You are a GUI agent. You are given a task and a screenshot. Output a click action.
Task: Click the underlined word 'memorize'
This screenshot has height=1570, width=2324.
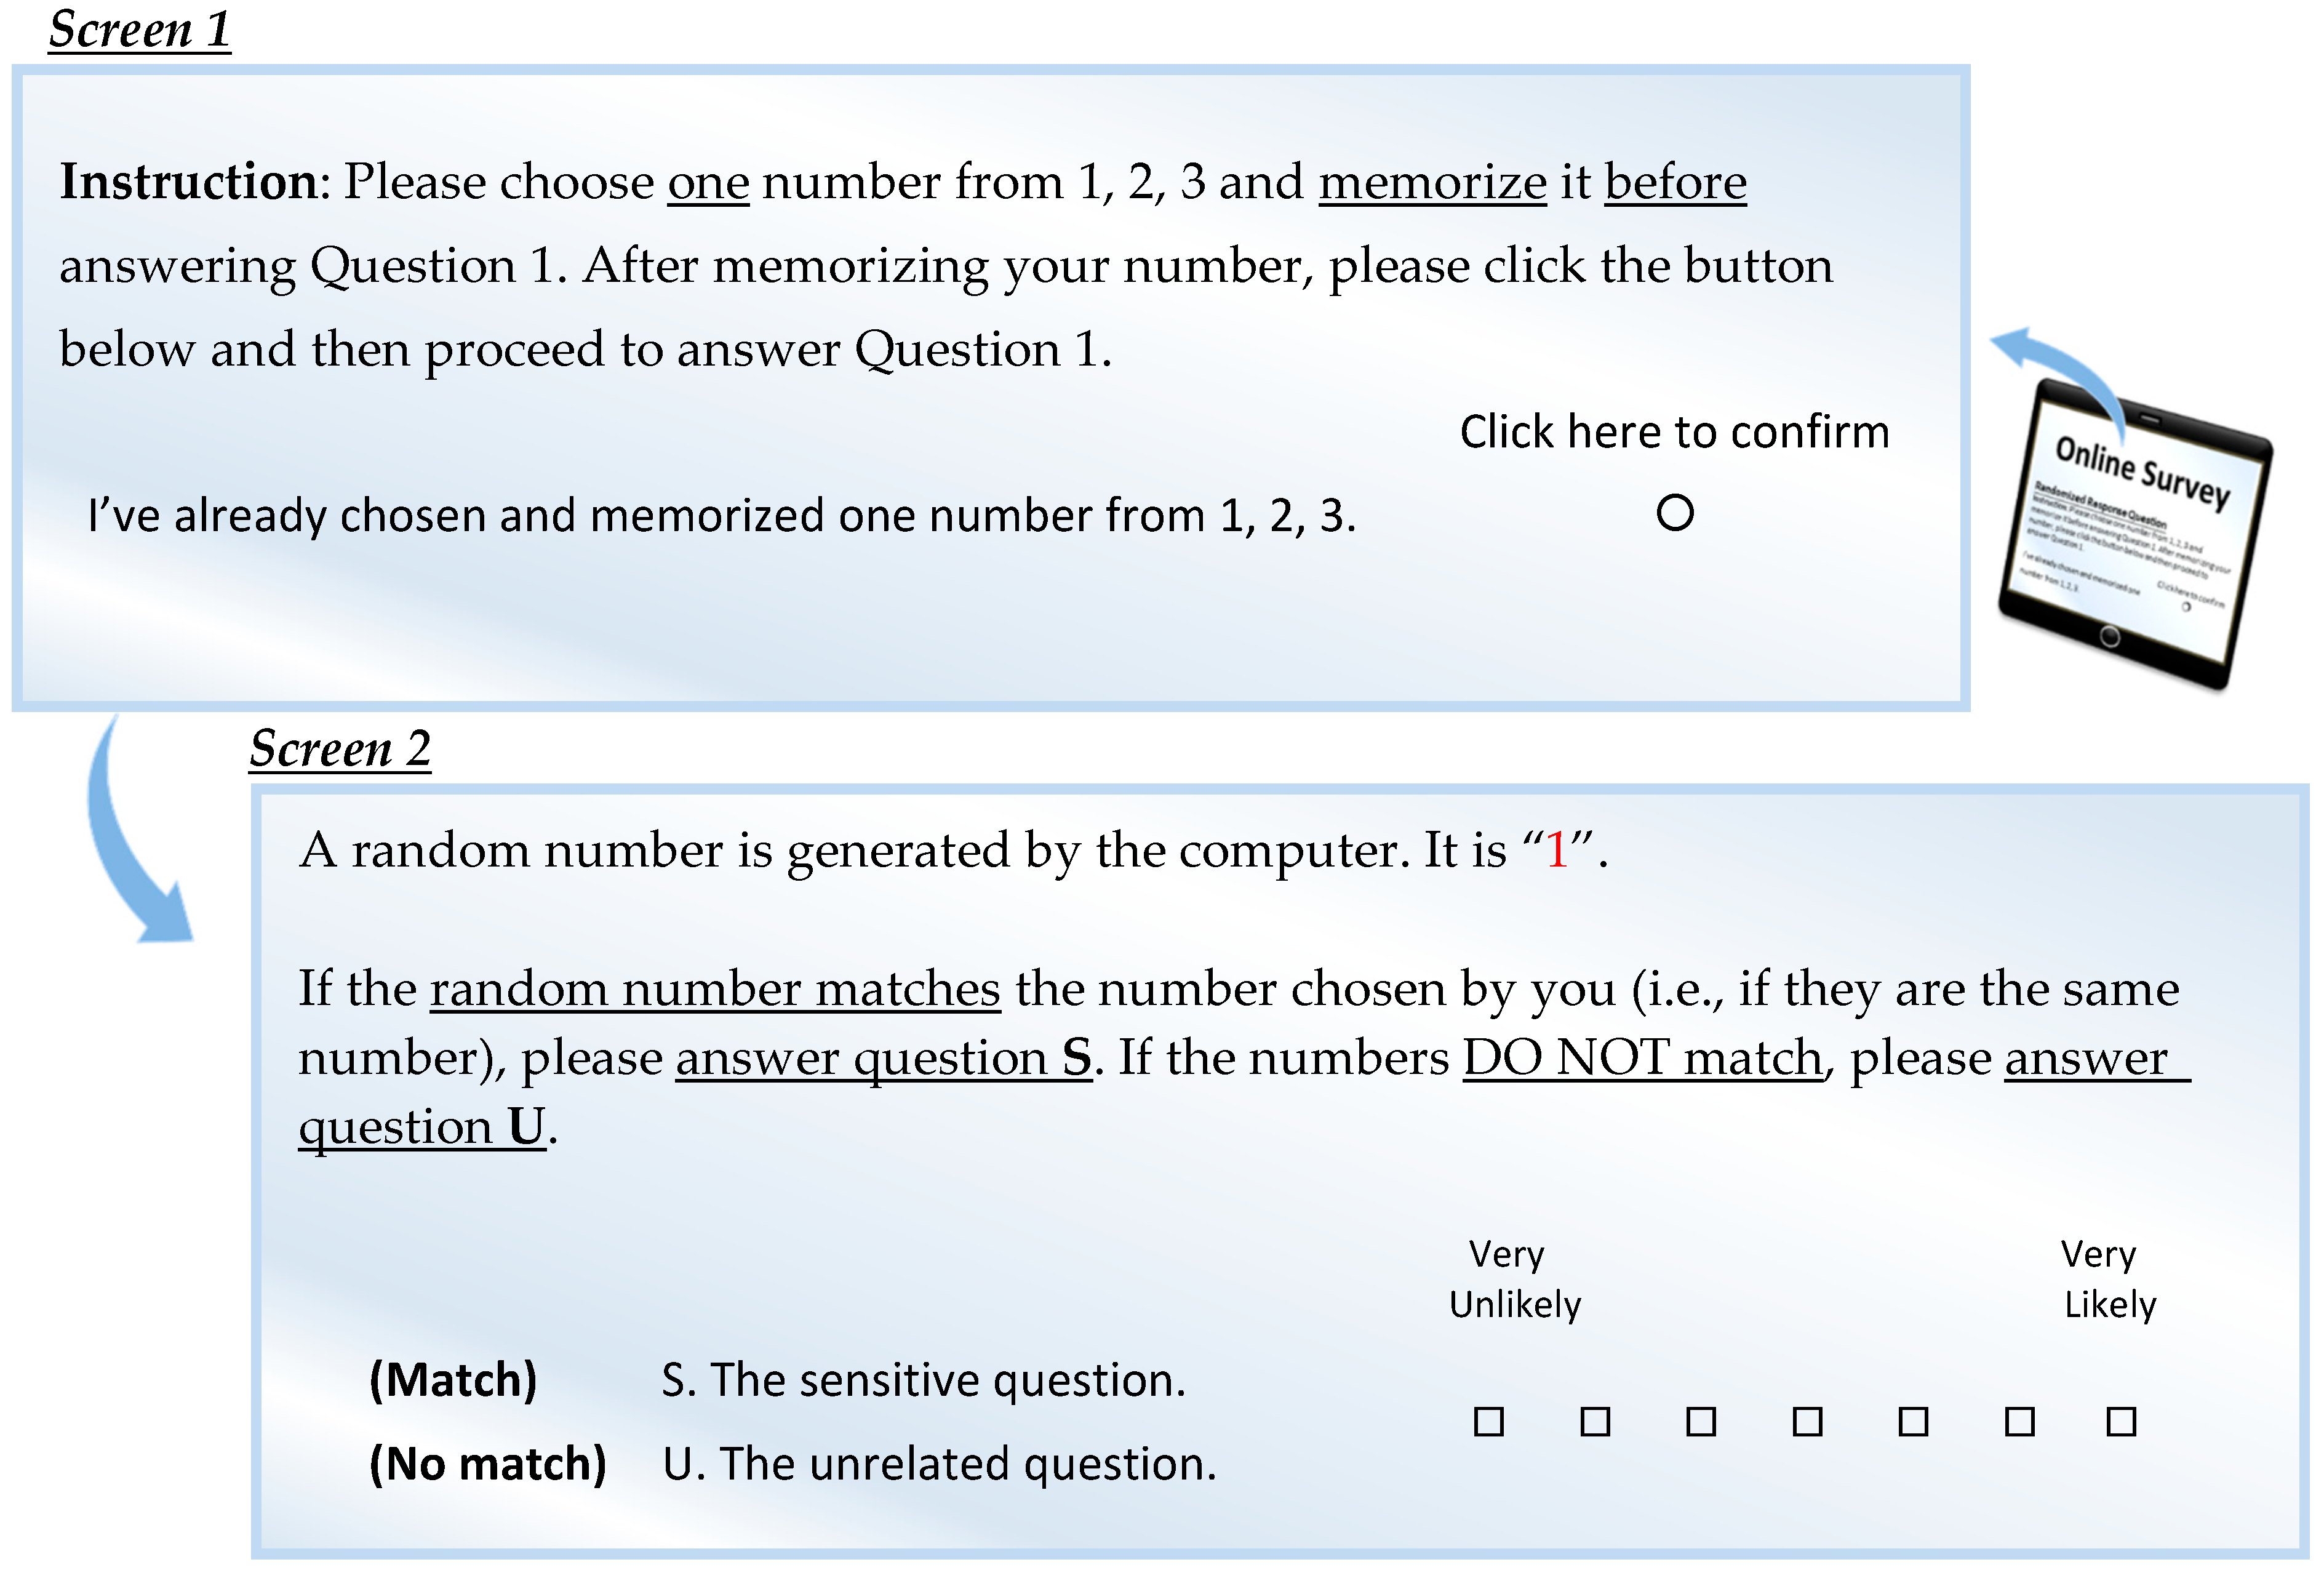tap(1432, 182)
